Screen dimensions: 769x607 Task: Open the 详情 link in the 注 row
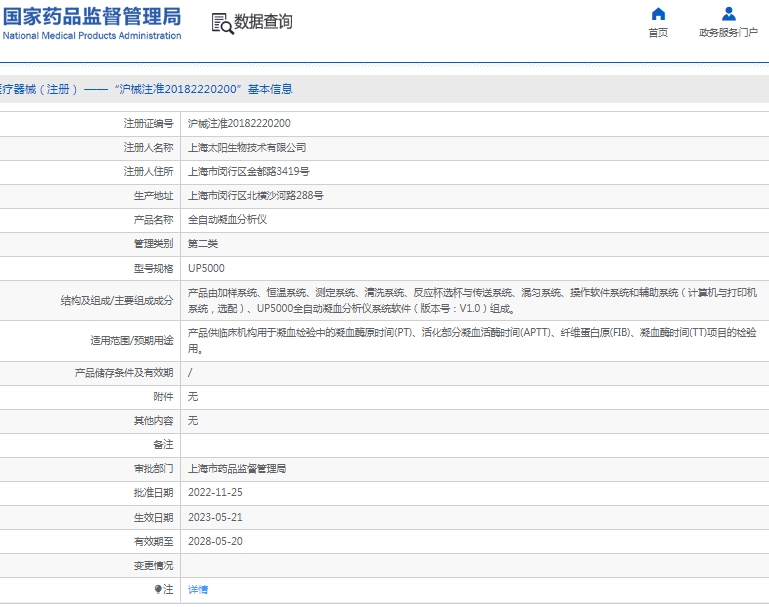(x=198, y=589)
